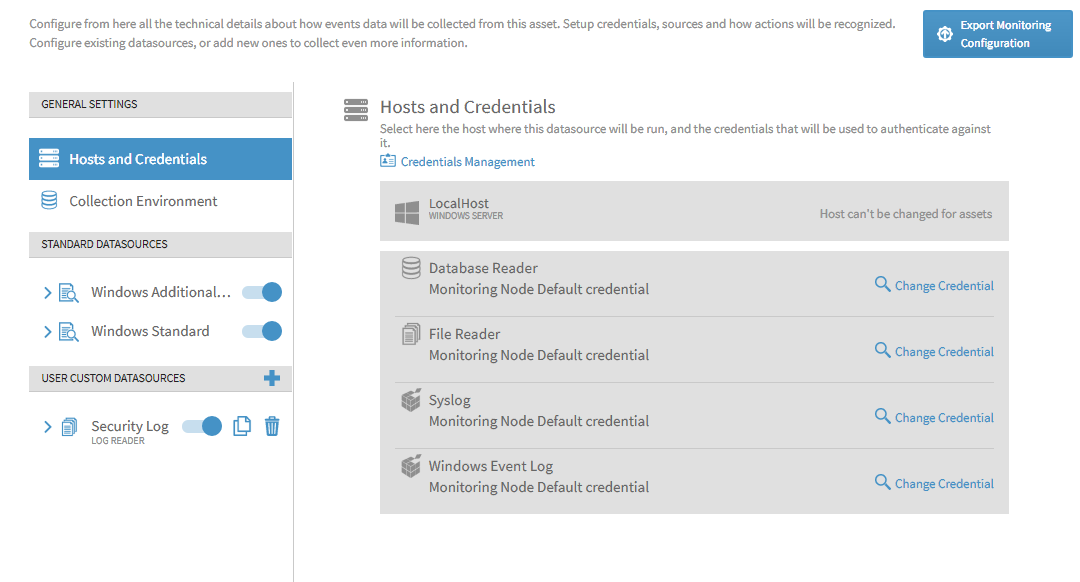Toggle the Security Log datasource switch
The image size is (1080, 582).
[x=202, y=426]
